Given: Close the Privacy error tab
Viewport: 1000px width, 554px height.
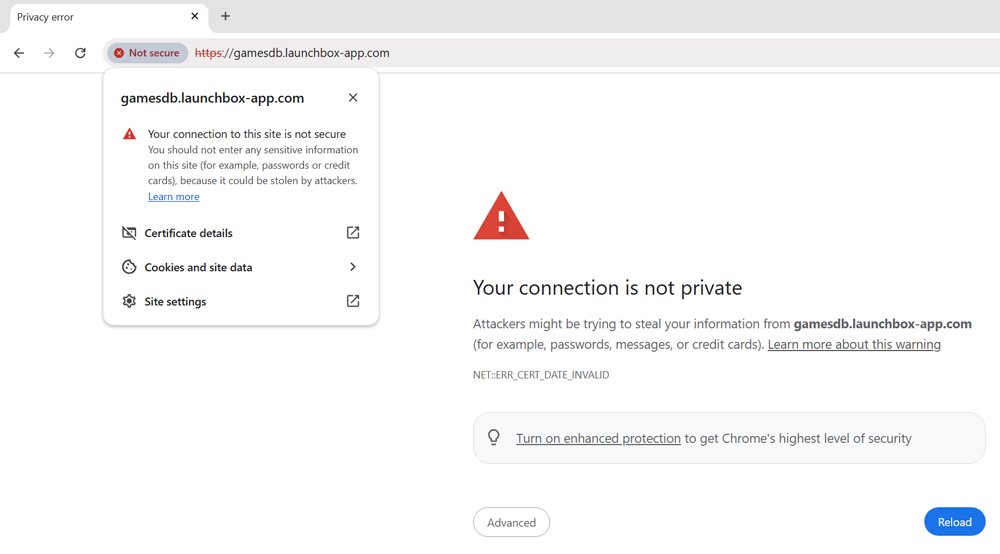Looking at the screenshot, I should pos(195,16).
